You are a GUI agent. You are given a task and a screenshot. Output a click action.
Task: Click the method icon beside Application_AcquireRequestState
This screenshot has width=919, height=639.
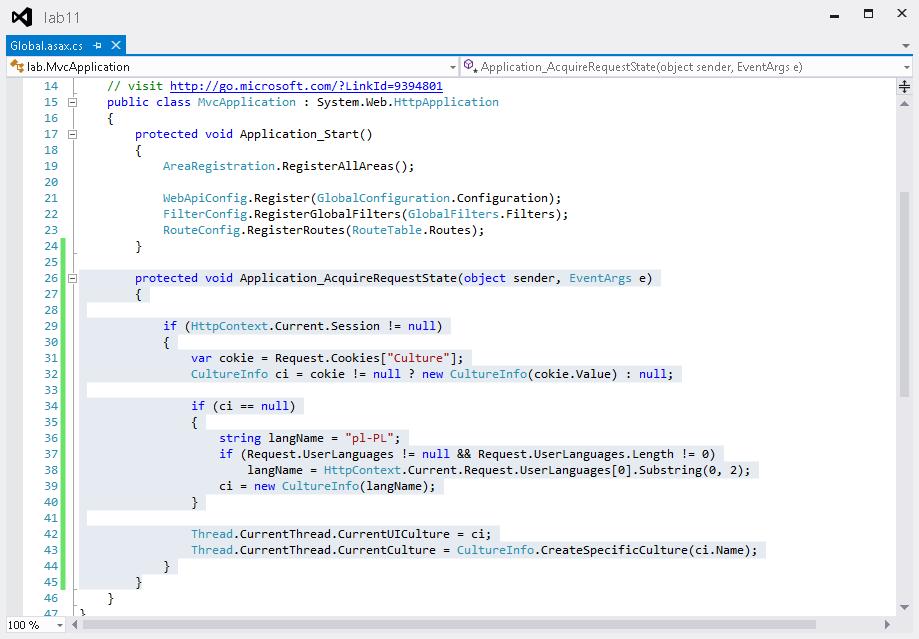click(x=470, y=66)
